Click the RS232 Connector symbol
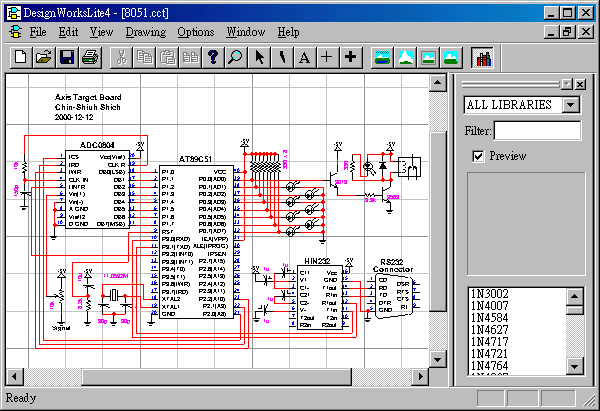Image resolution: width=600 pixels, height=411 pixels. pyautogui.click(x=393, y=298)
